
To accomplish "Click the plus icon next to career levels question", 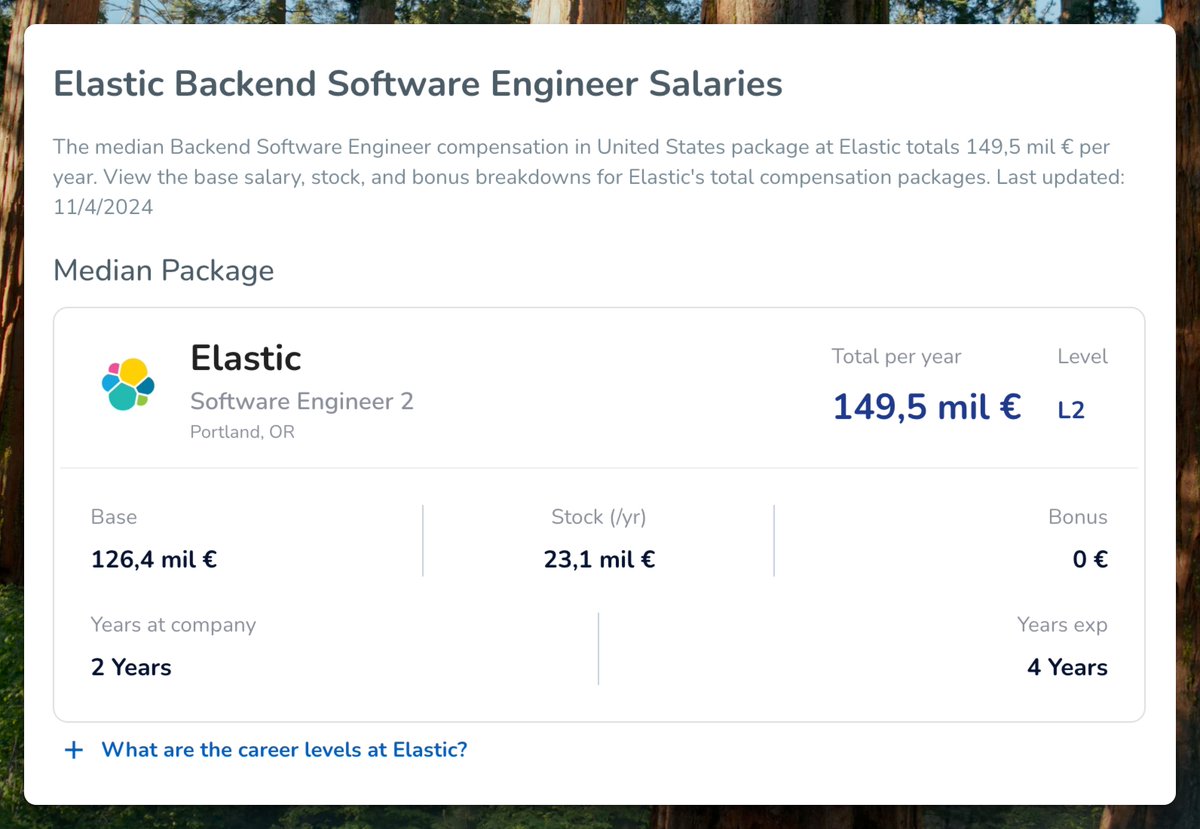I will pyautogui.click(x=73, y=749).
